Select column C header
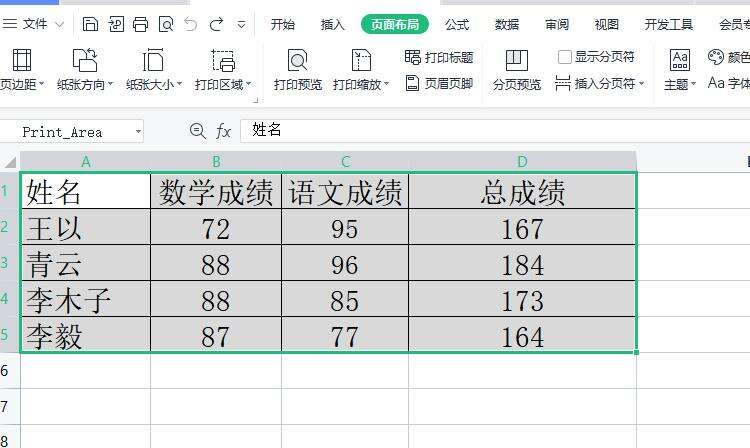 (345, 162)
